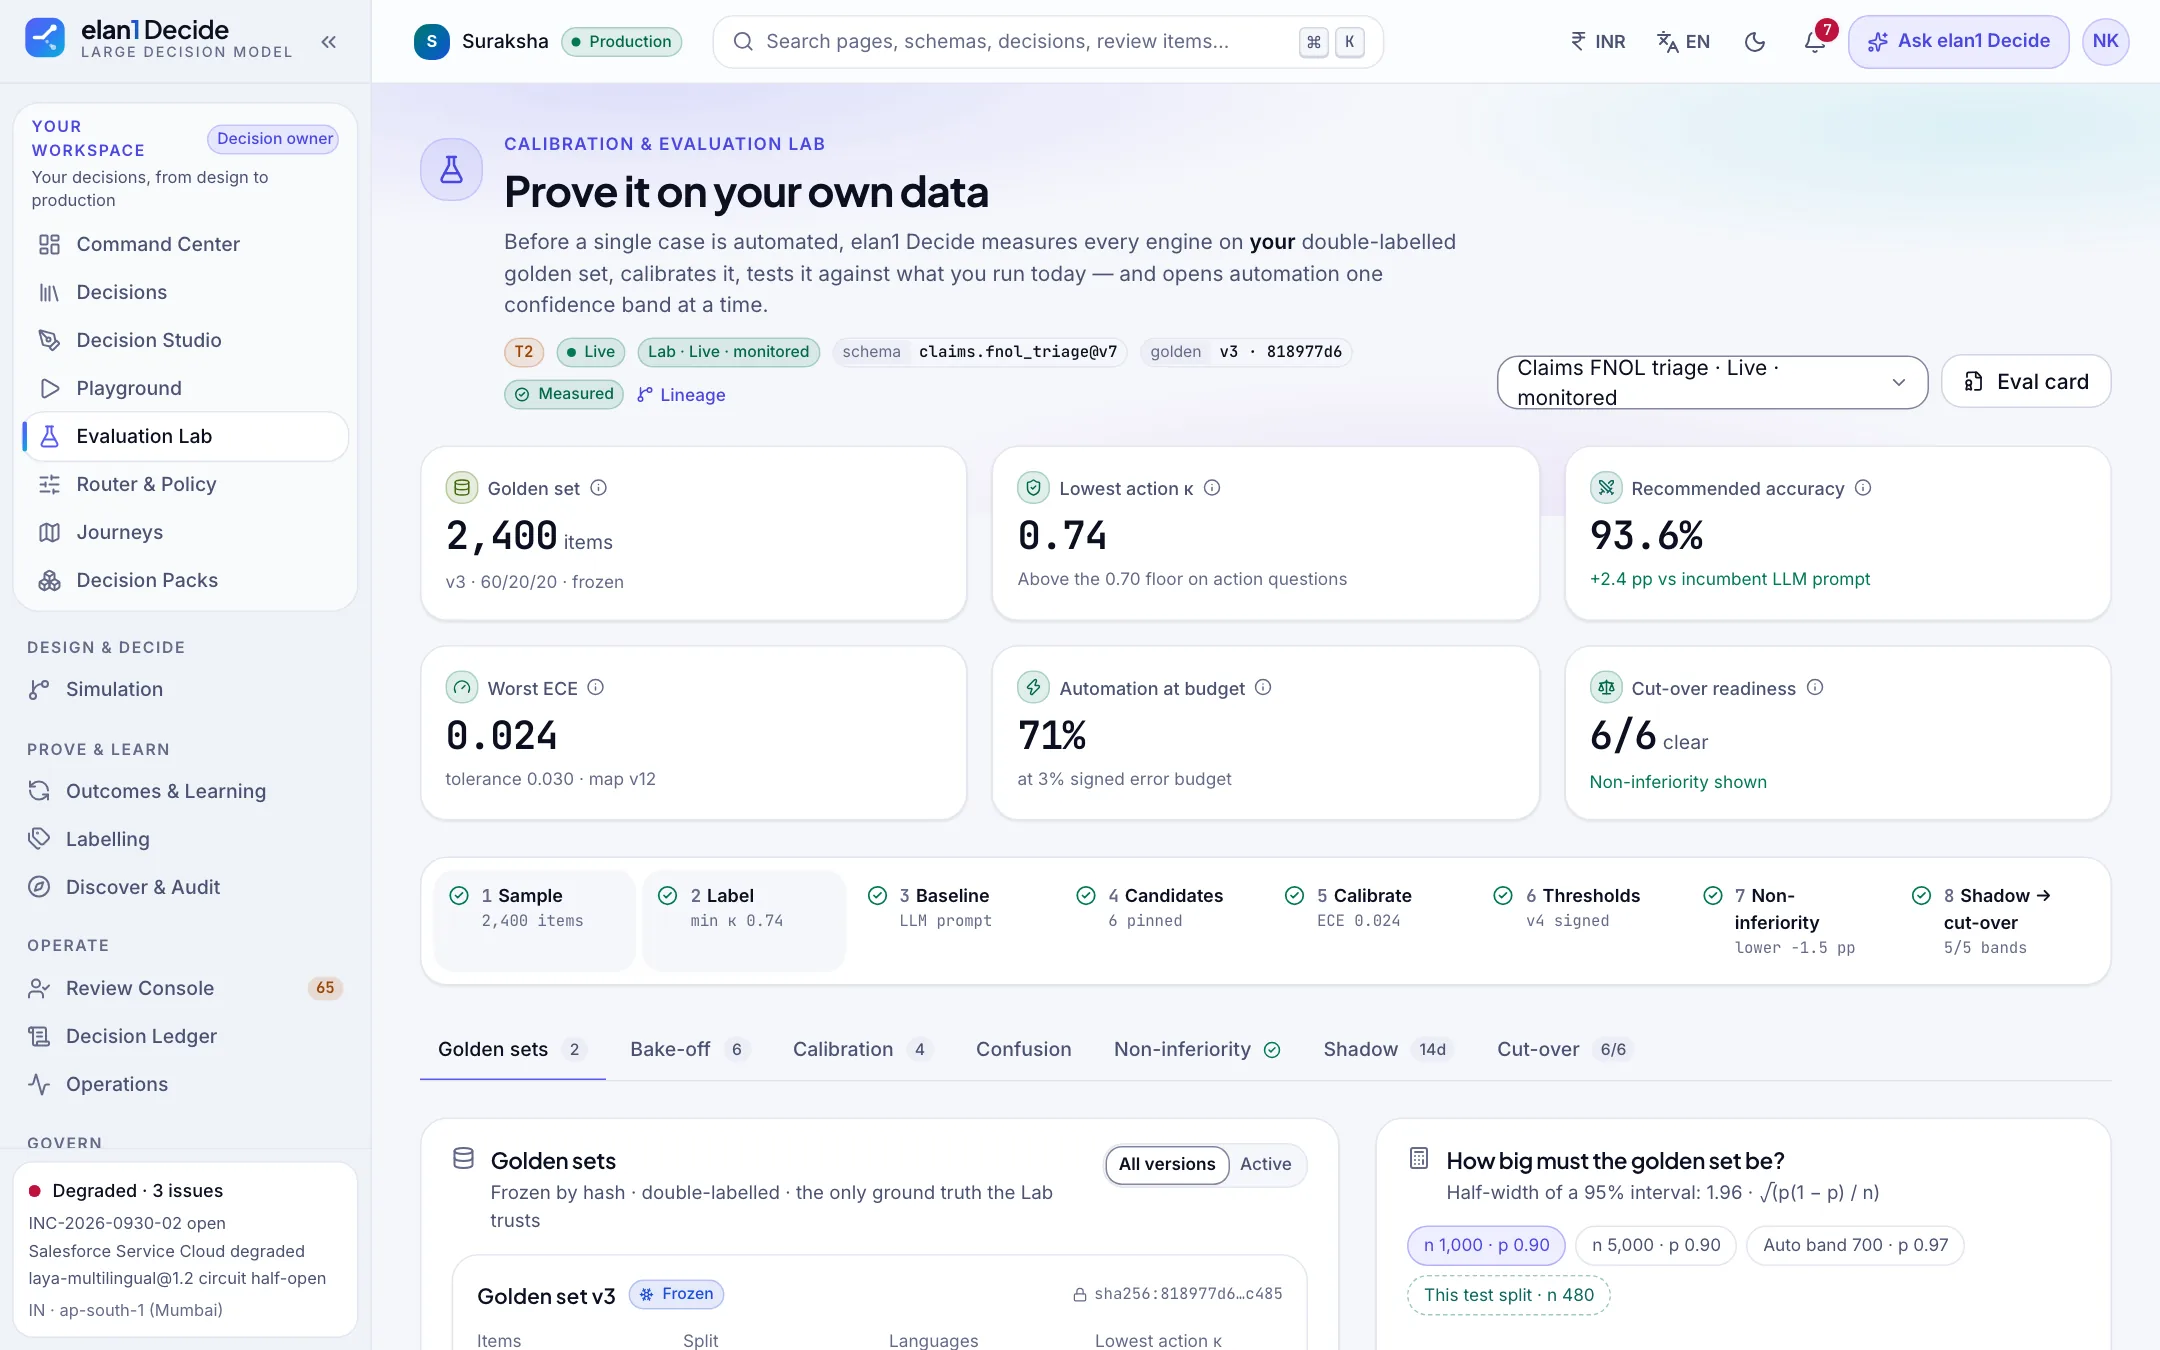
Task: Show the Cut-over readiness info icon
Action: (x=1815, y=687)
